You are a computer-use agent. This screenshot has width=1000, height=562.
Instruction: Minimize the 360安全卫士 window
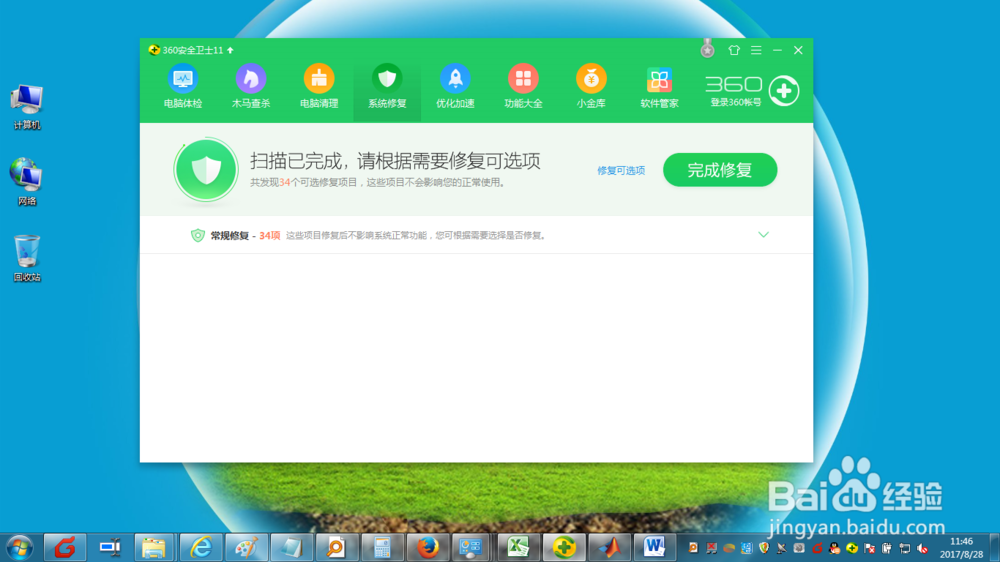tap(777, 50)
